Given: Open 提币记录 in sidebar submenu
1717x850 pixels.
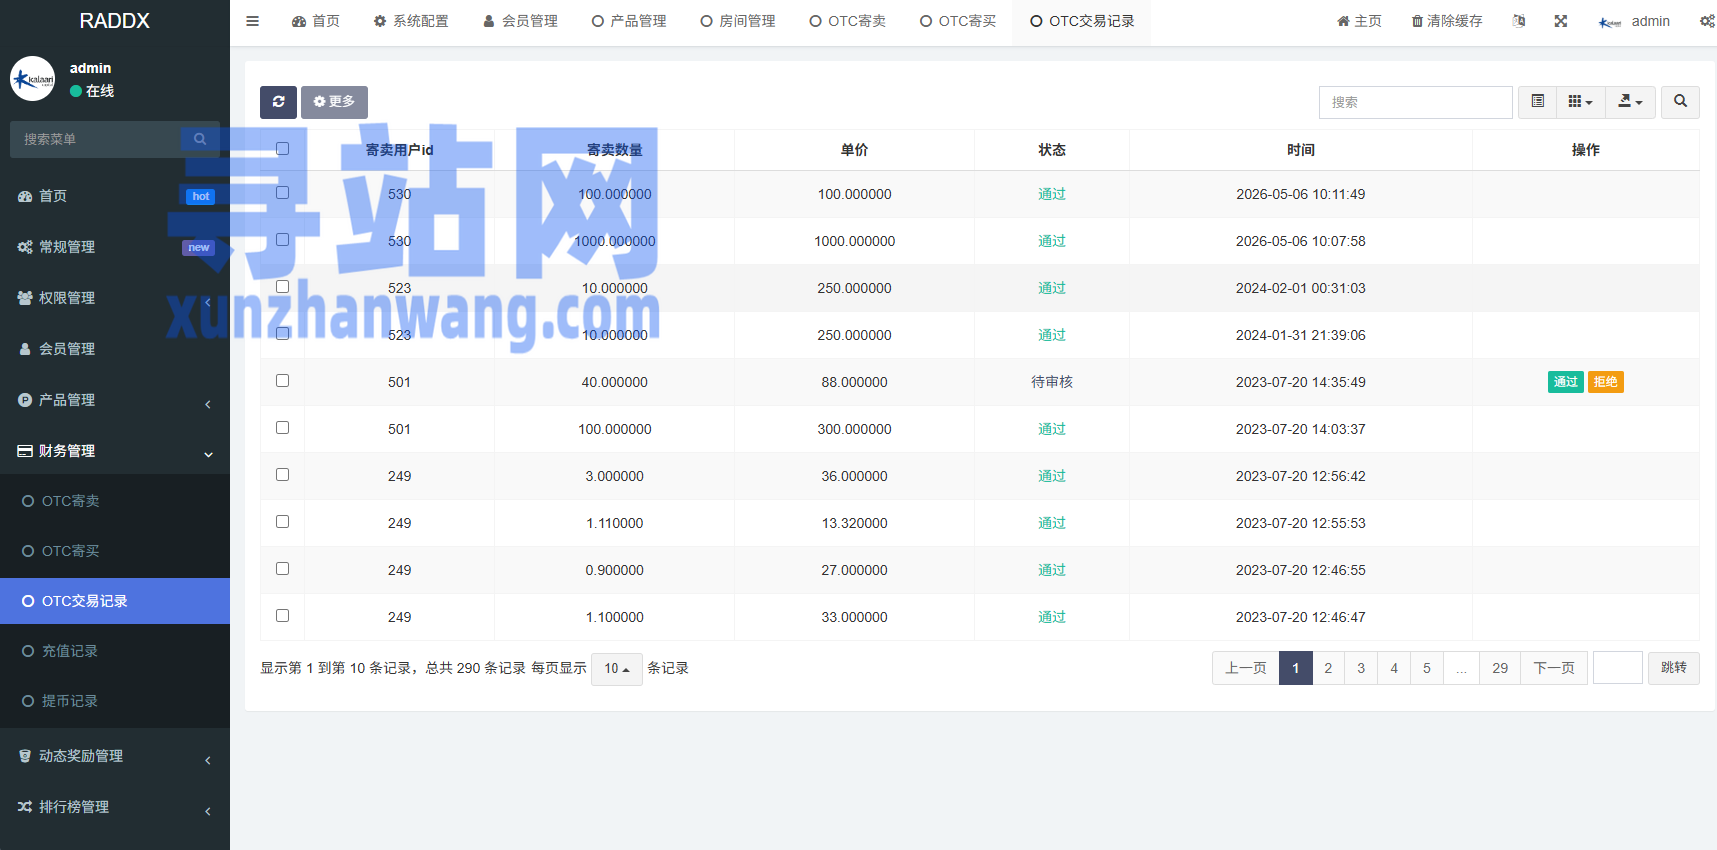Looking at the screenshot, I should coord(115,701).
